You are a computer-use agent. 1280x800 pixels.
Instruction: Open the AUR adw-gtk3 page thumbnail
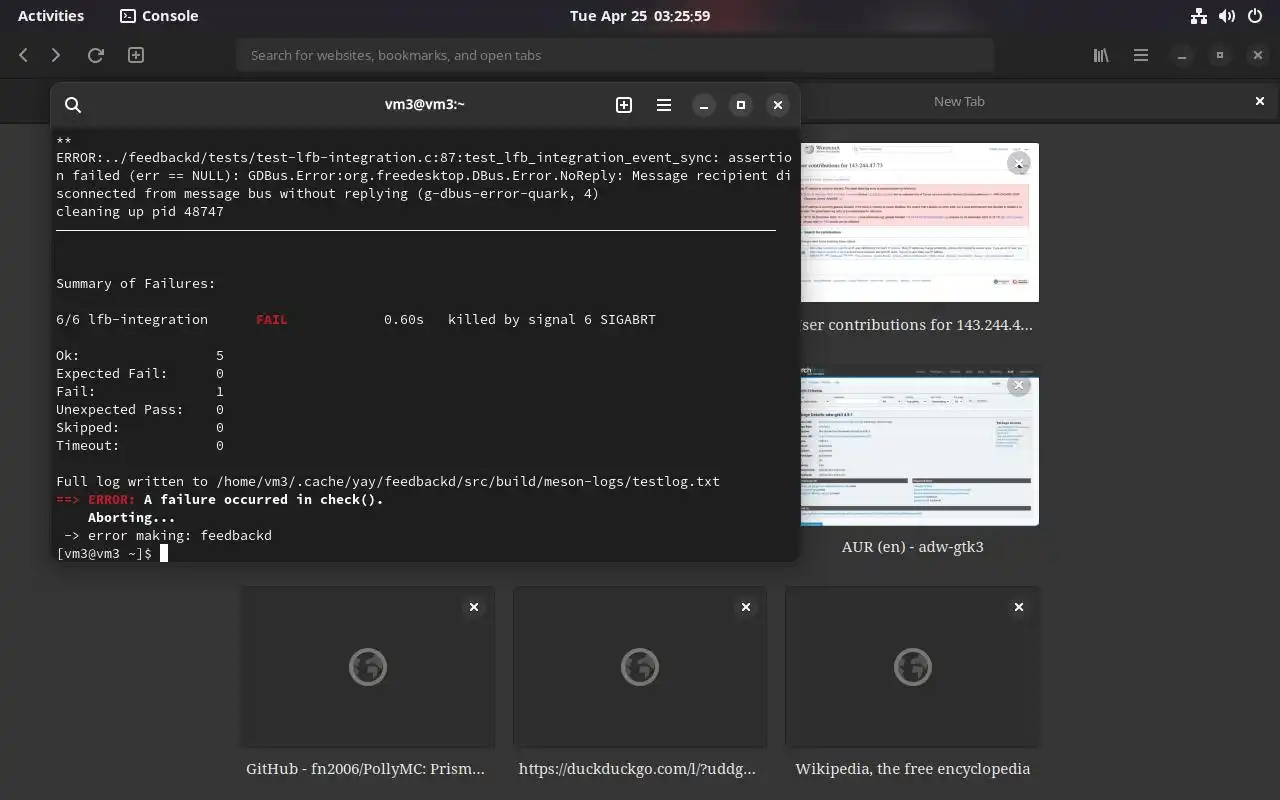[919, 445]
